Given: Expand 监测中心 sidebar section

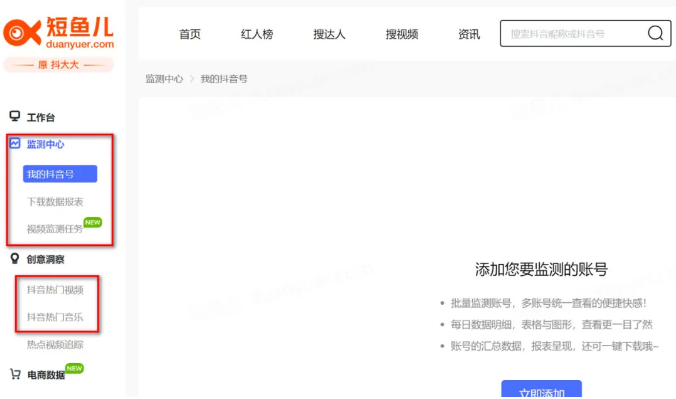Looking at the screenshot, I should coord(45,144).
